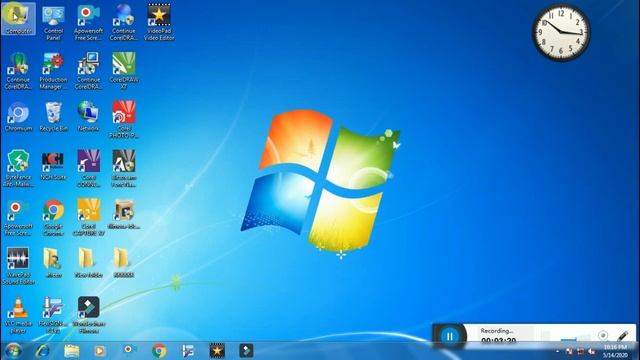Select the Recycle Bin icon
The height and width of the screenshot is (360, 640).
coord(53,117)
